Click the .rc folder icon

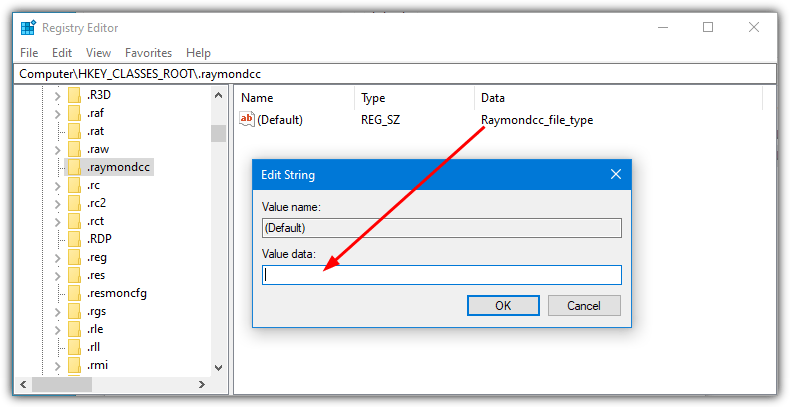[x=74, y=185]
